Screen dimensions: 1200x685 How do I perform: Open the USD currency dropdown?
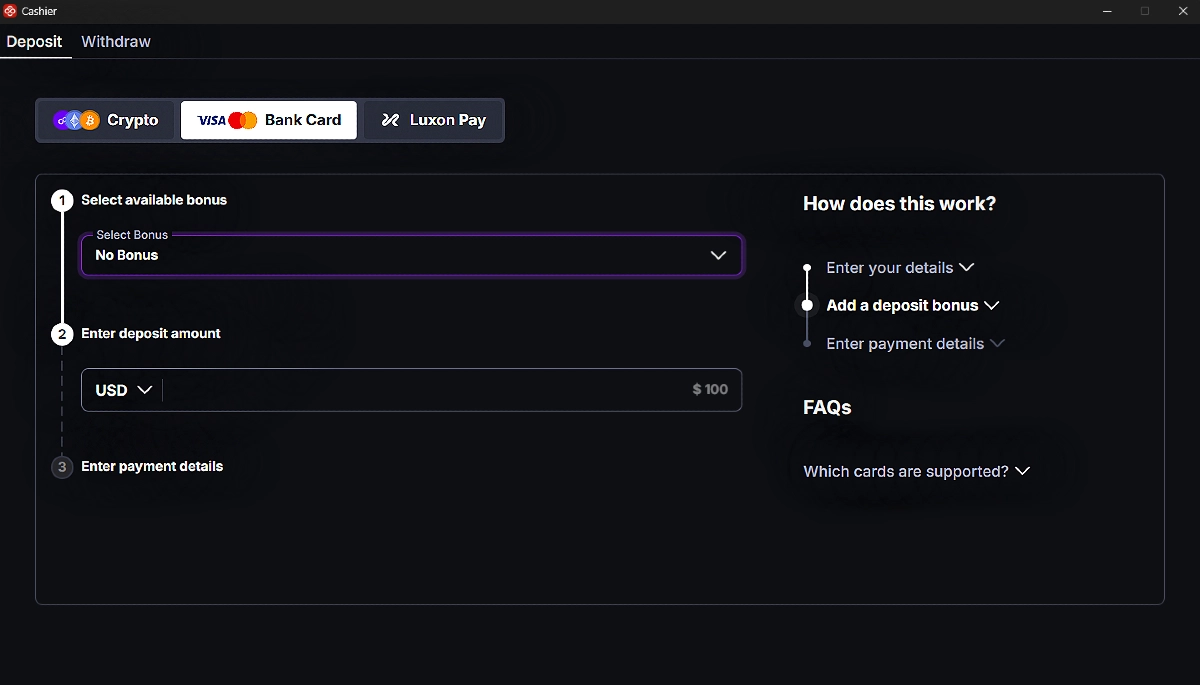click(123, 390)
